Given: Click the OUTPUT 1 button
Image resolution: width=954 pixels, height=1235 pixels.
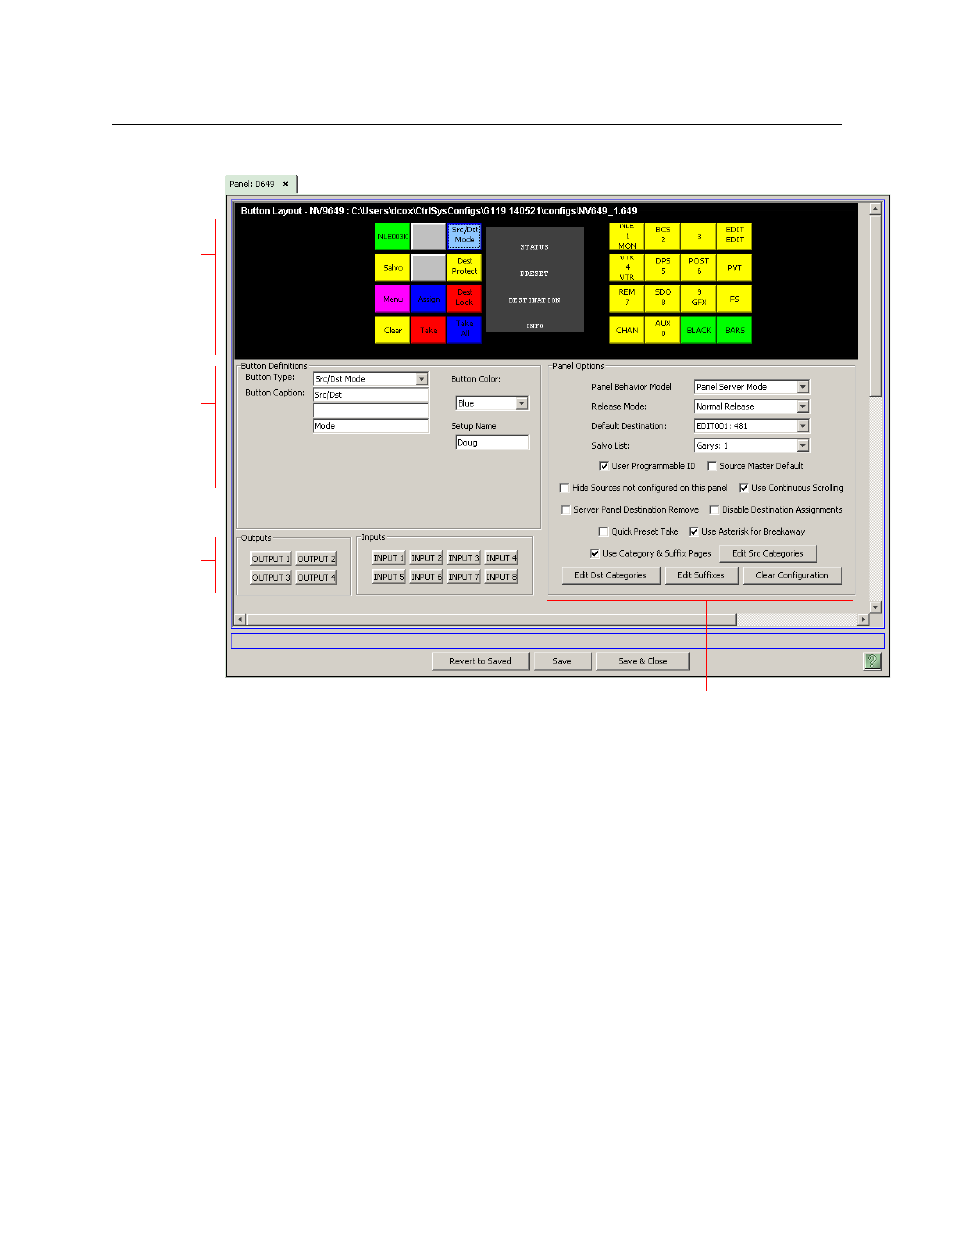Looking at the screenshot, I should click(270, 559).
